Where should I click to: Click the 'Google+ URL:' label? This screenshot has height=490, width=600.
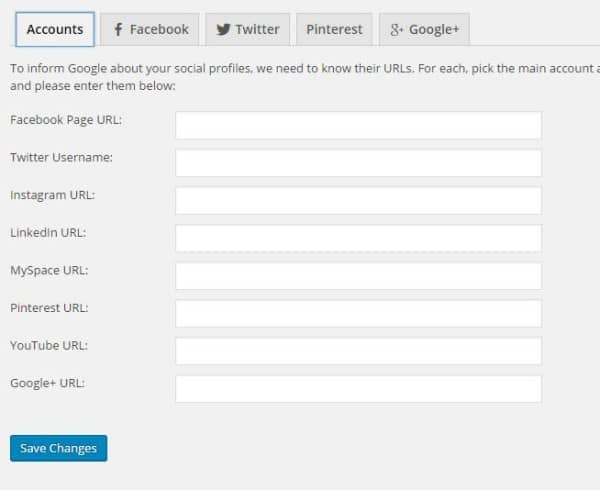click(47, 383)
